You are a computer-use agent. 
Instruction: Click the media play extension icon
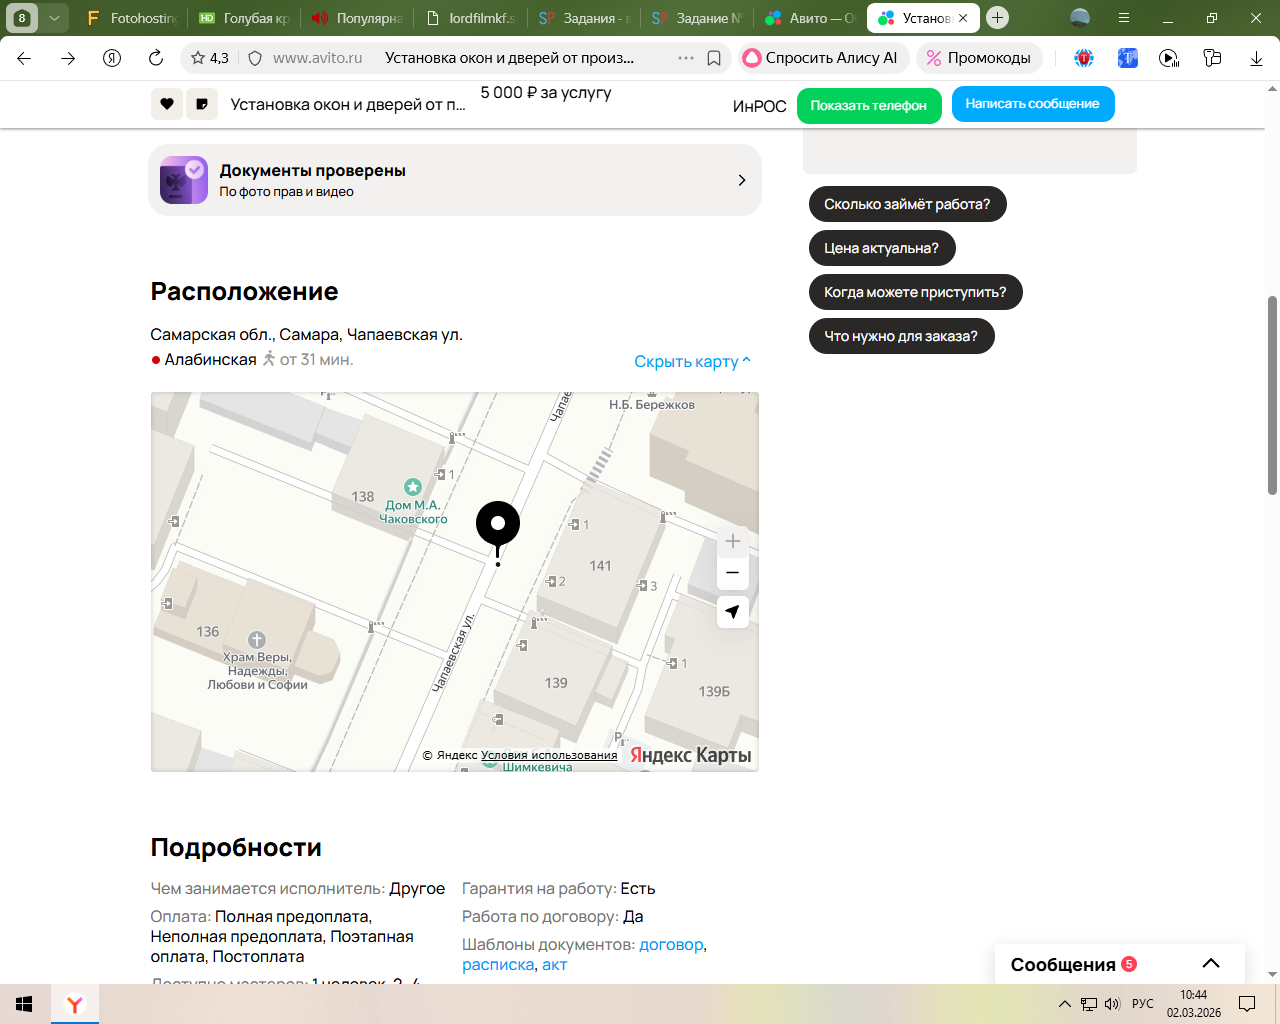[x=1169, y=58]
